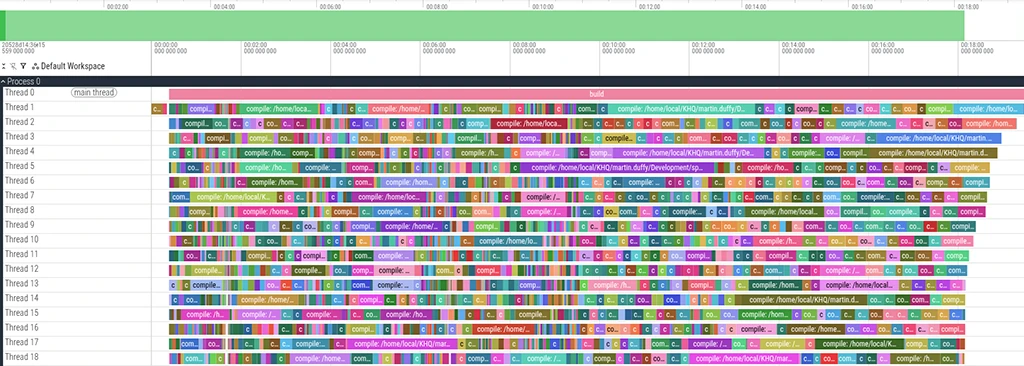Select long blue compile slice ending Thread 3
This screenshot has width=1024, height=366.
tap(939, 139)
